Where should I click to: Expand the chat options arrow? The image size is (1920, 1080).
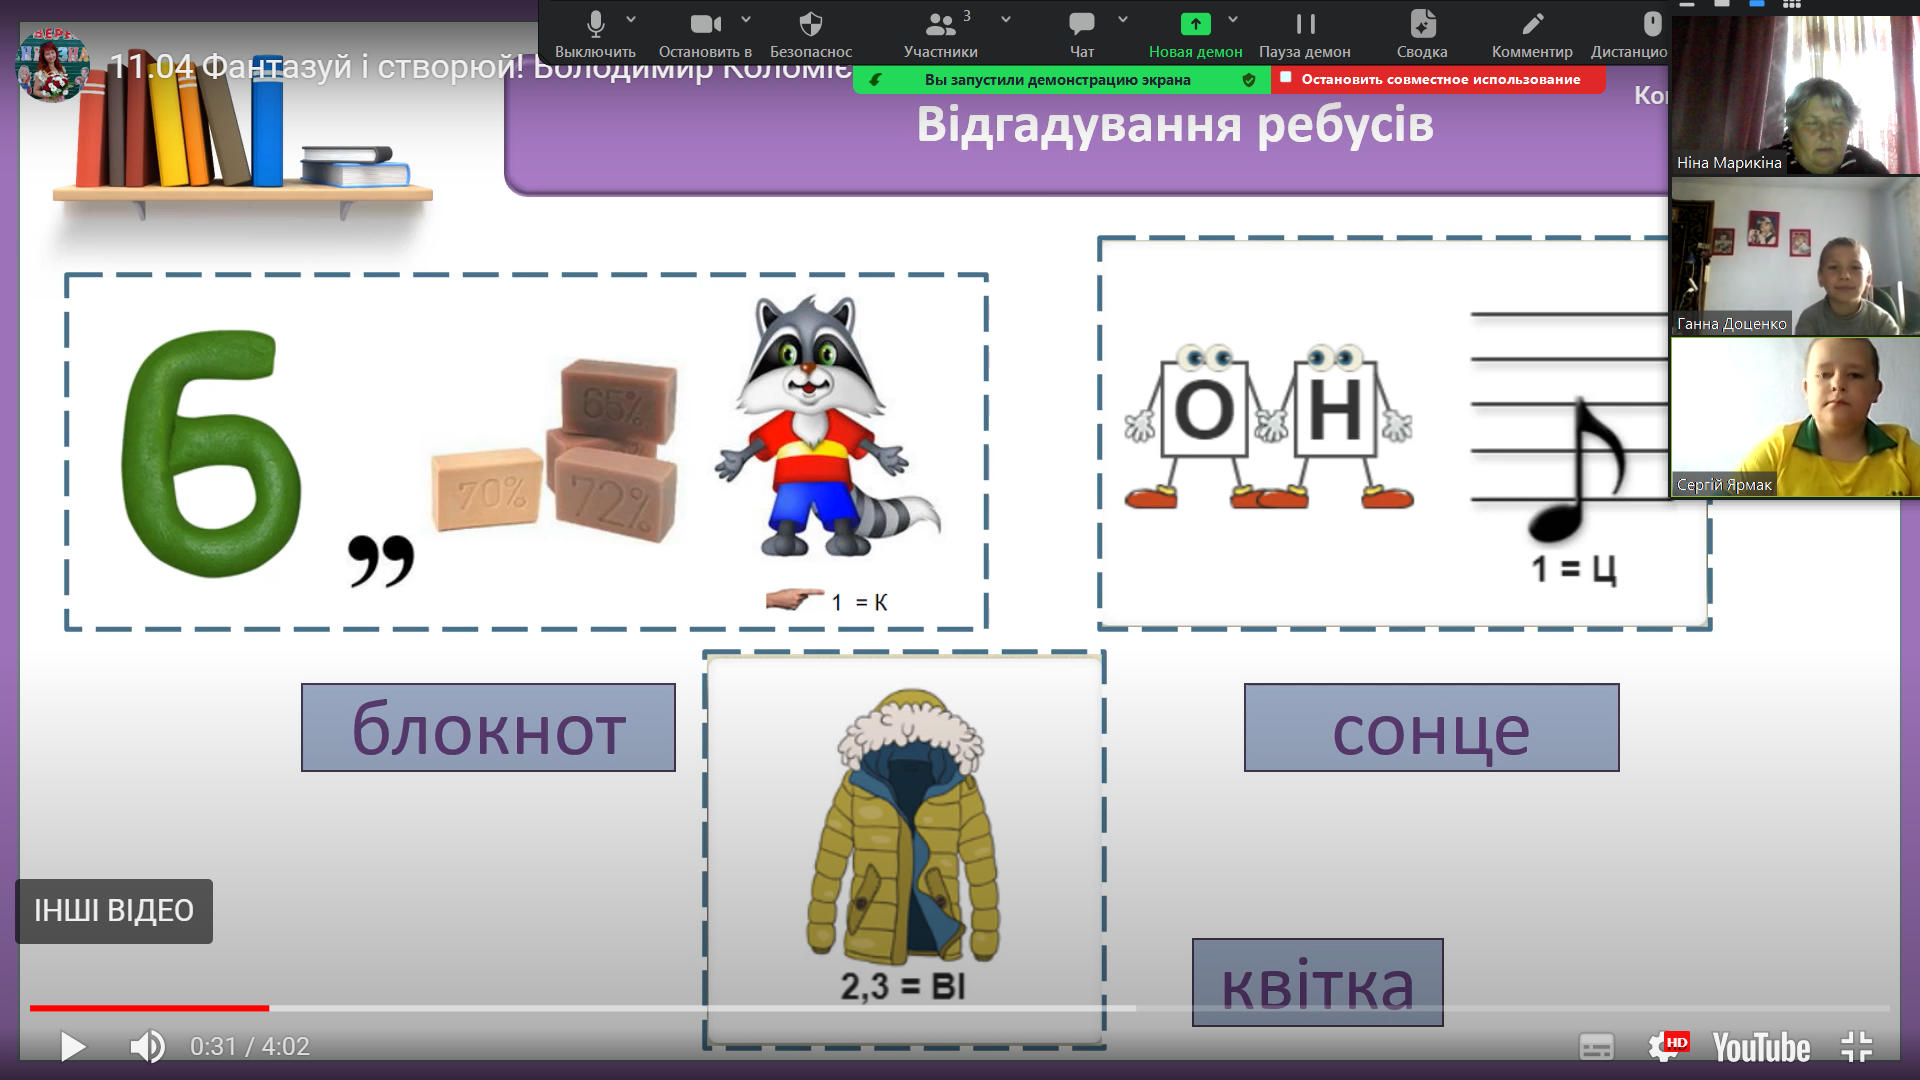point(1123,20)
